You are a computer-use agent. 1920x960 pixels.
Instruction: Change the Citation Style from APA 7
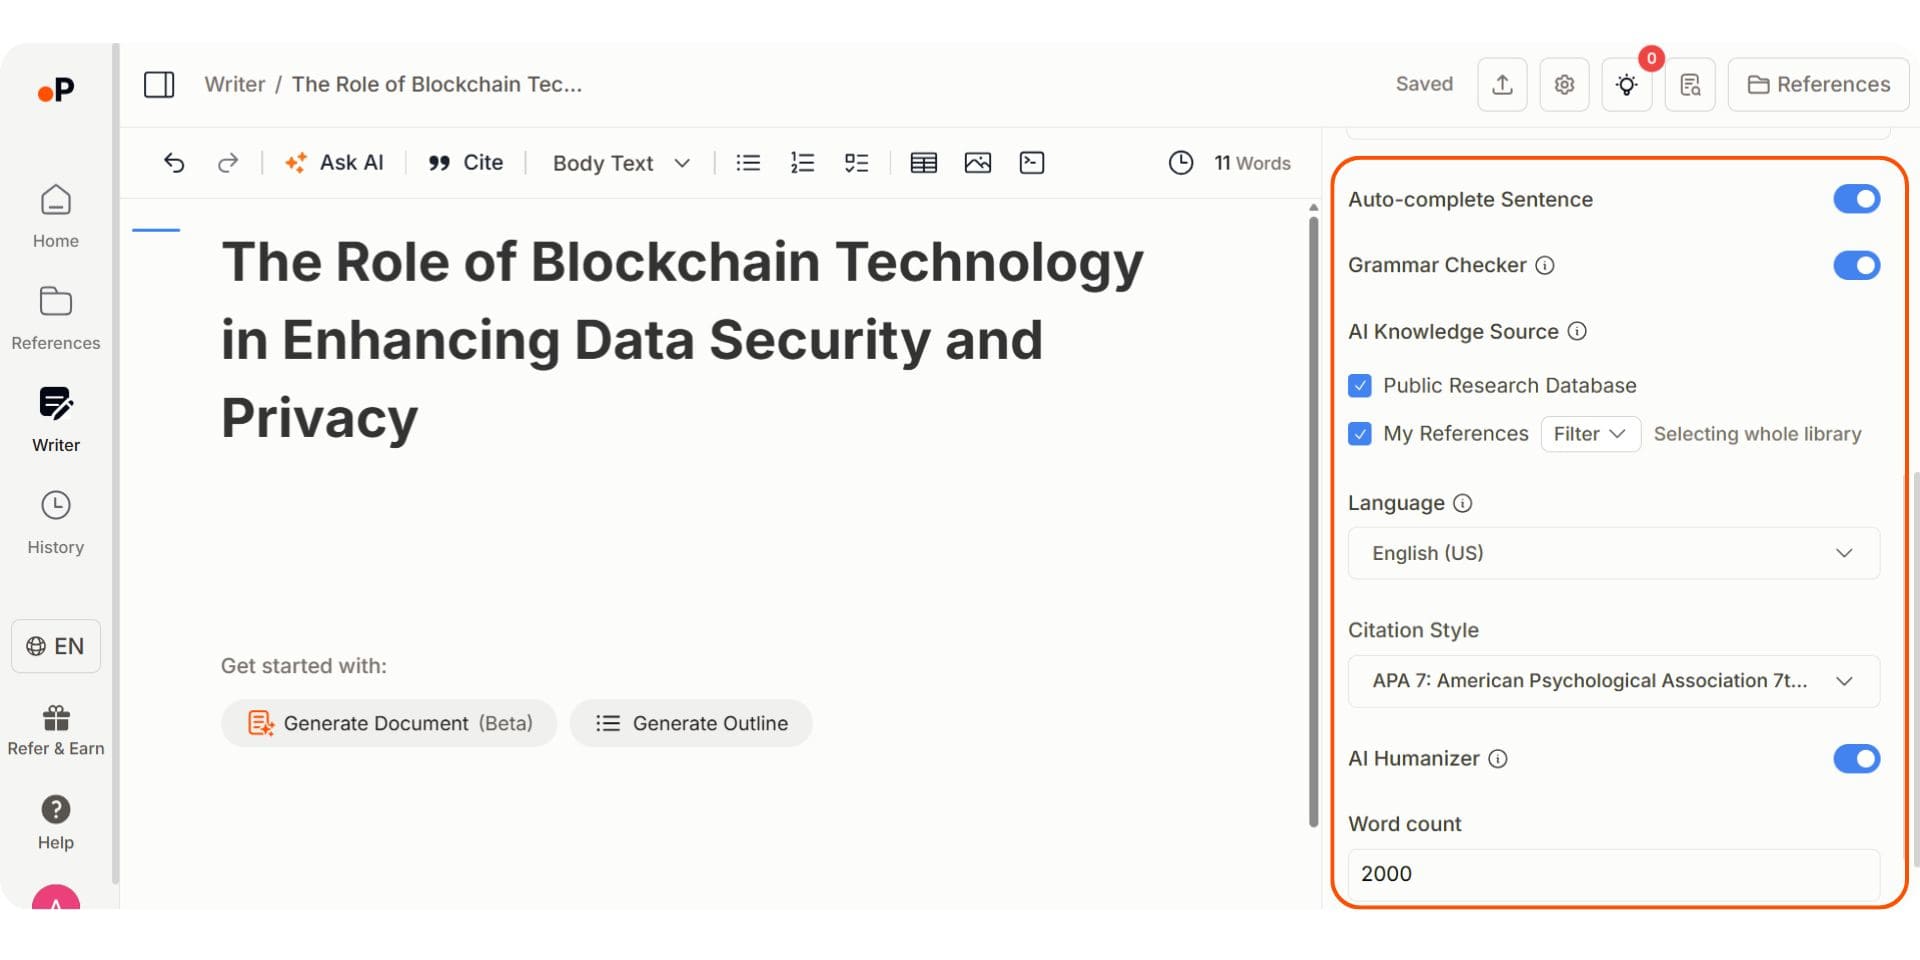(1612, 681)
